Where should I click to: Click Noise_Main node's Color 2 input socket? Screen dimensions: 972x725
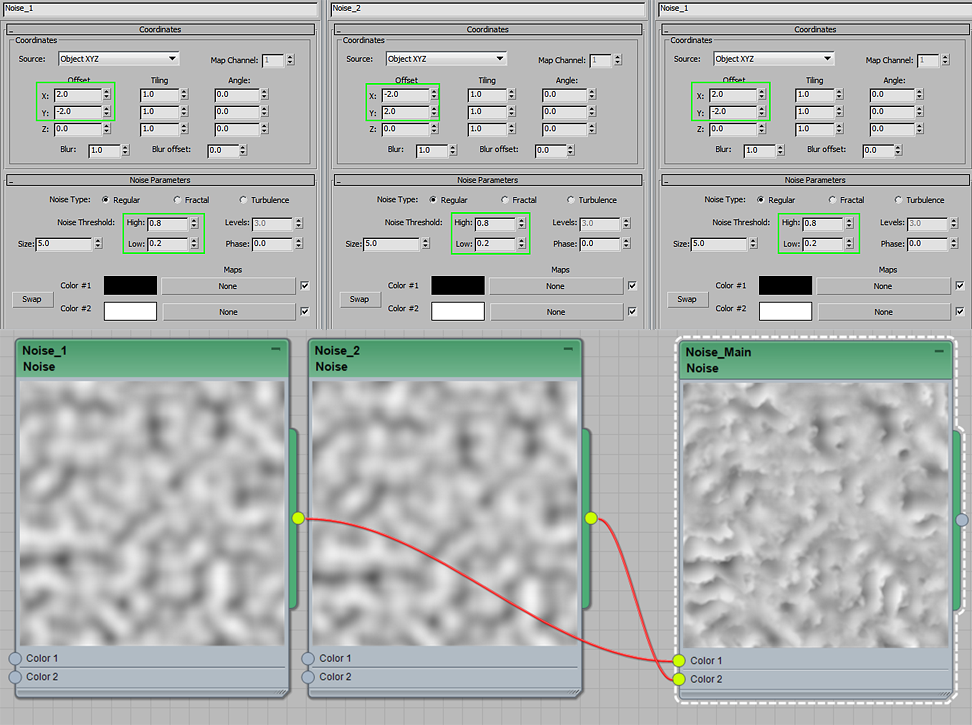click(x=679, y=679)
